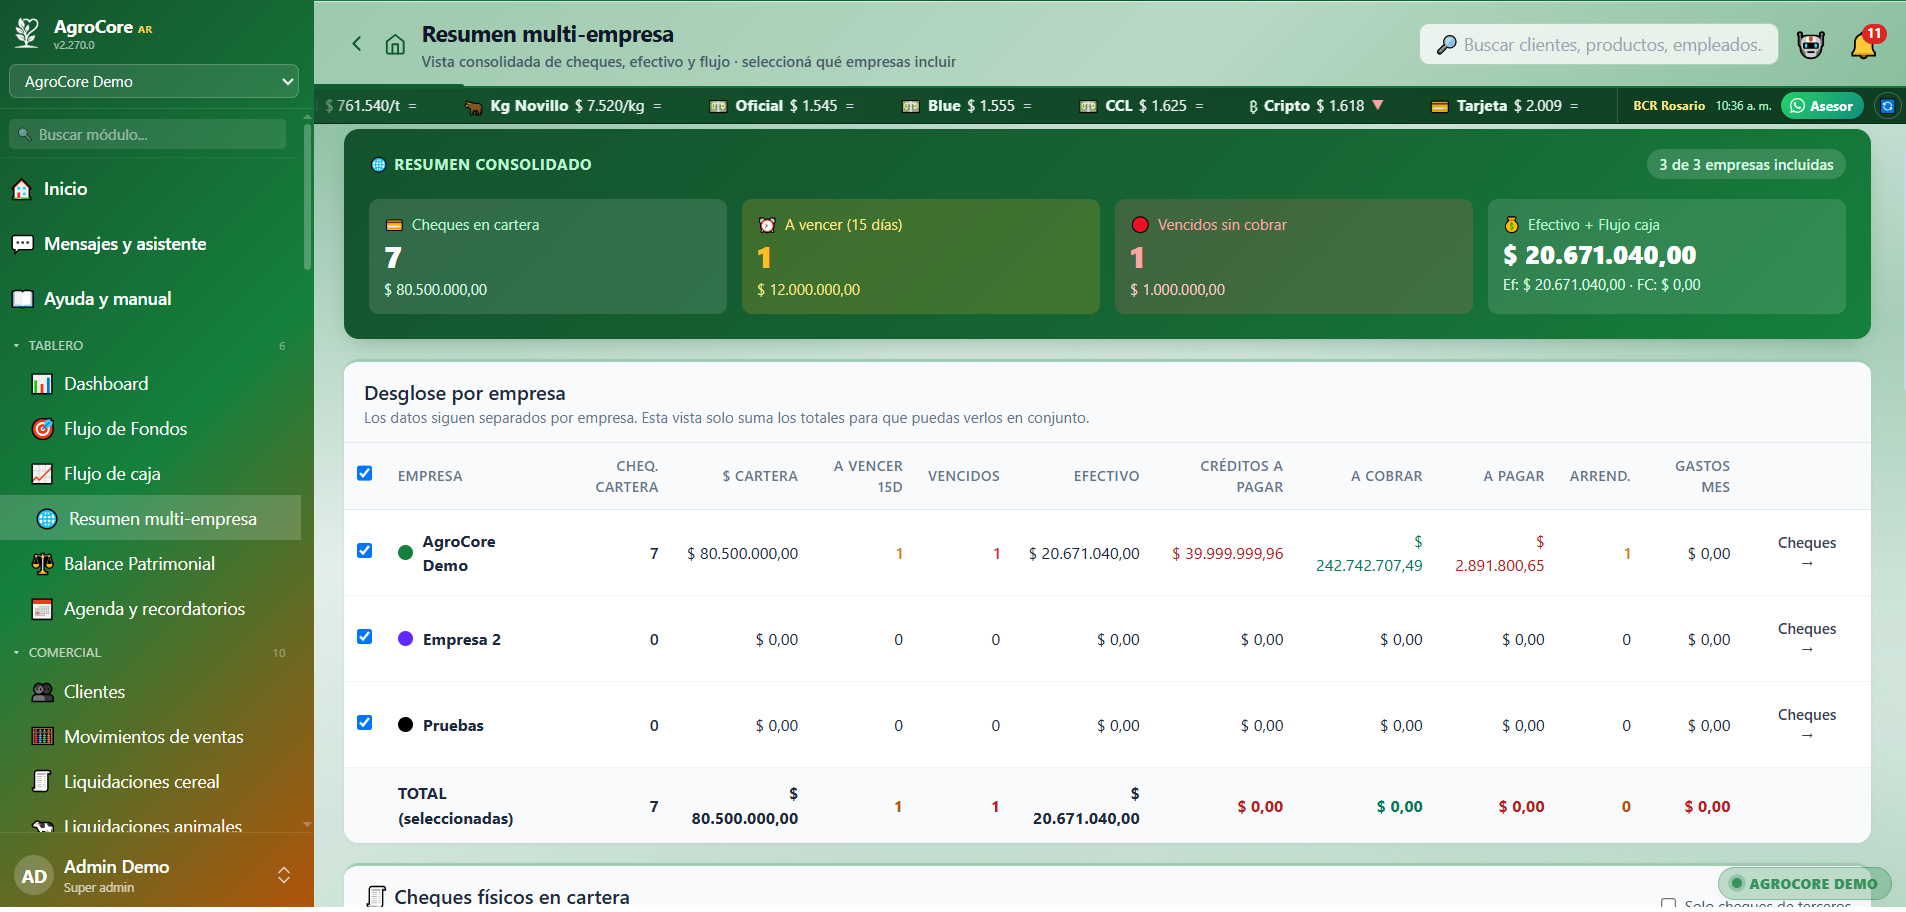Click the Kg Novillo cow icon in ticker
This screenshot has width=1906, height=912.
(x=474, y=106)
